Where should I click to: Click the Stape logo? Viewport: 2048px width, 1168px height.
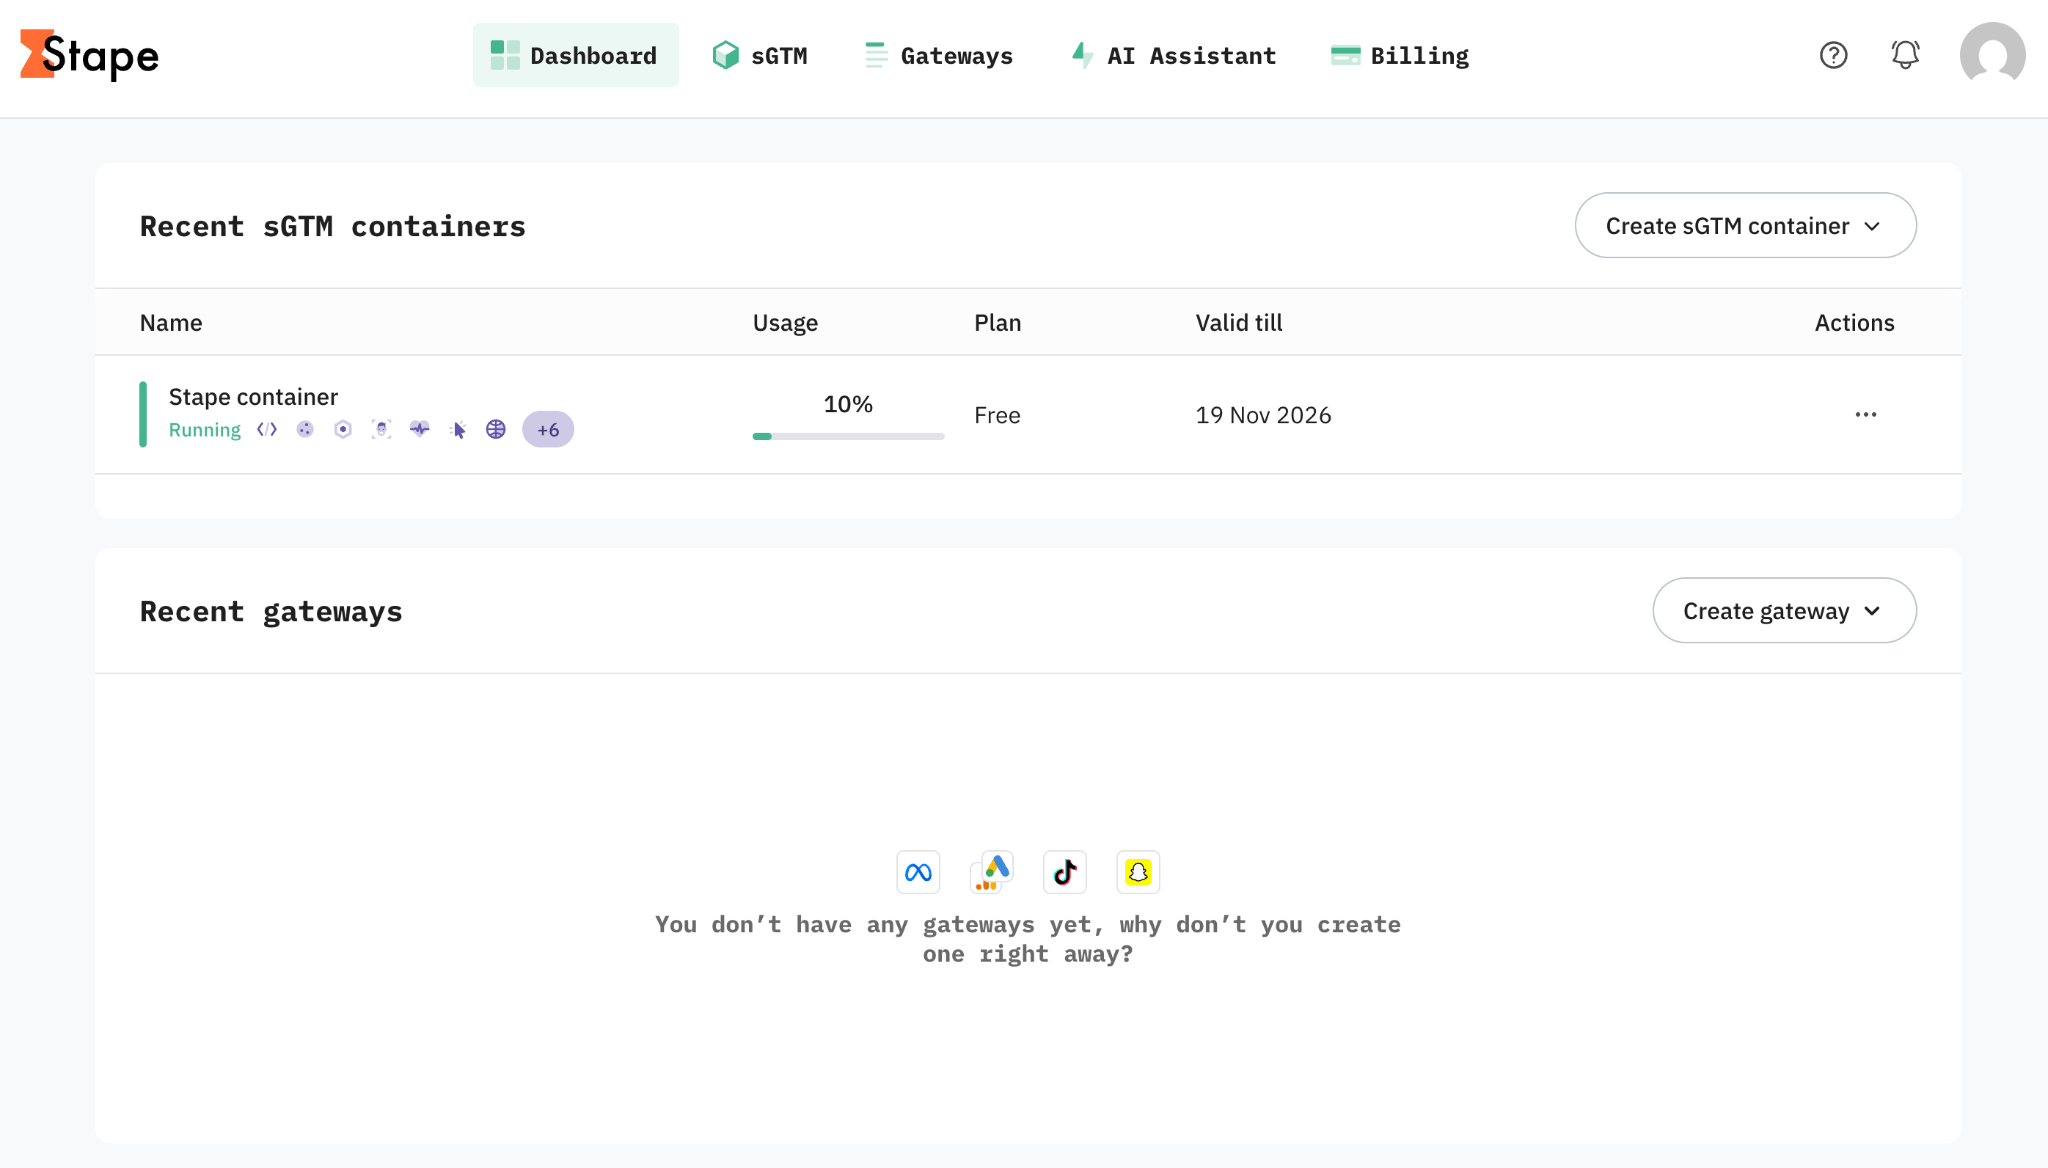(90, 55)
